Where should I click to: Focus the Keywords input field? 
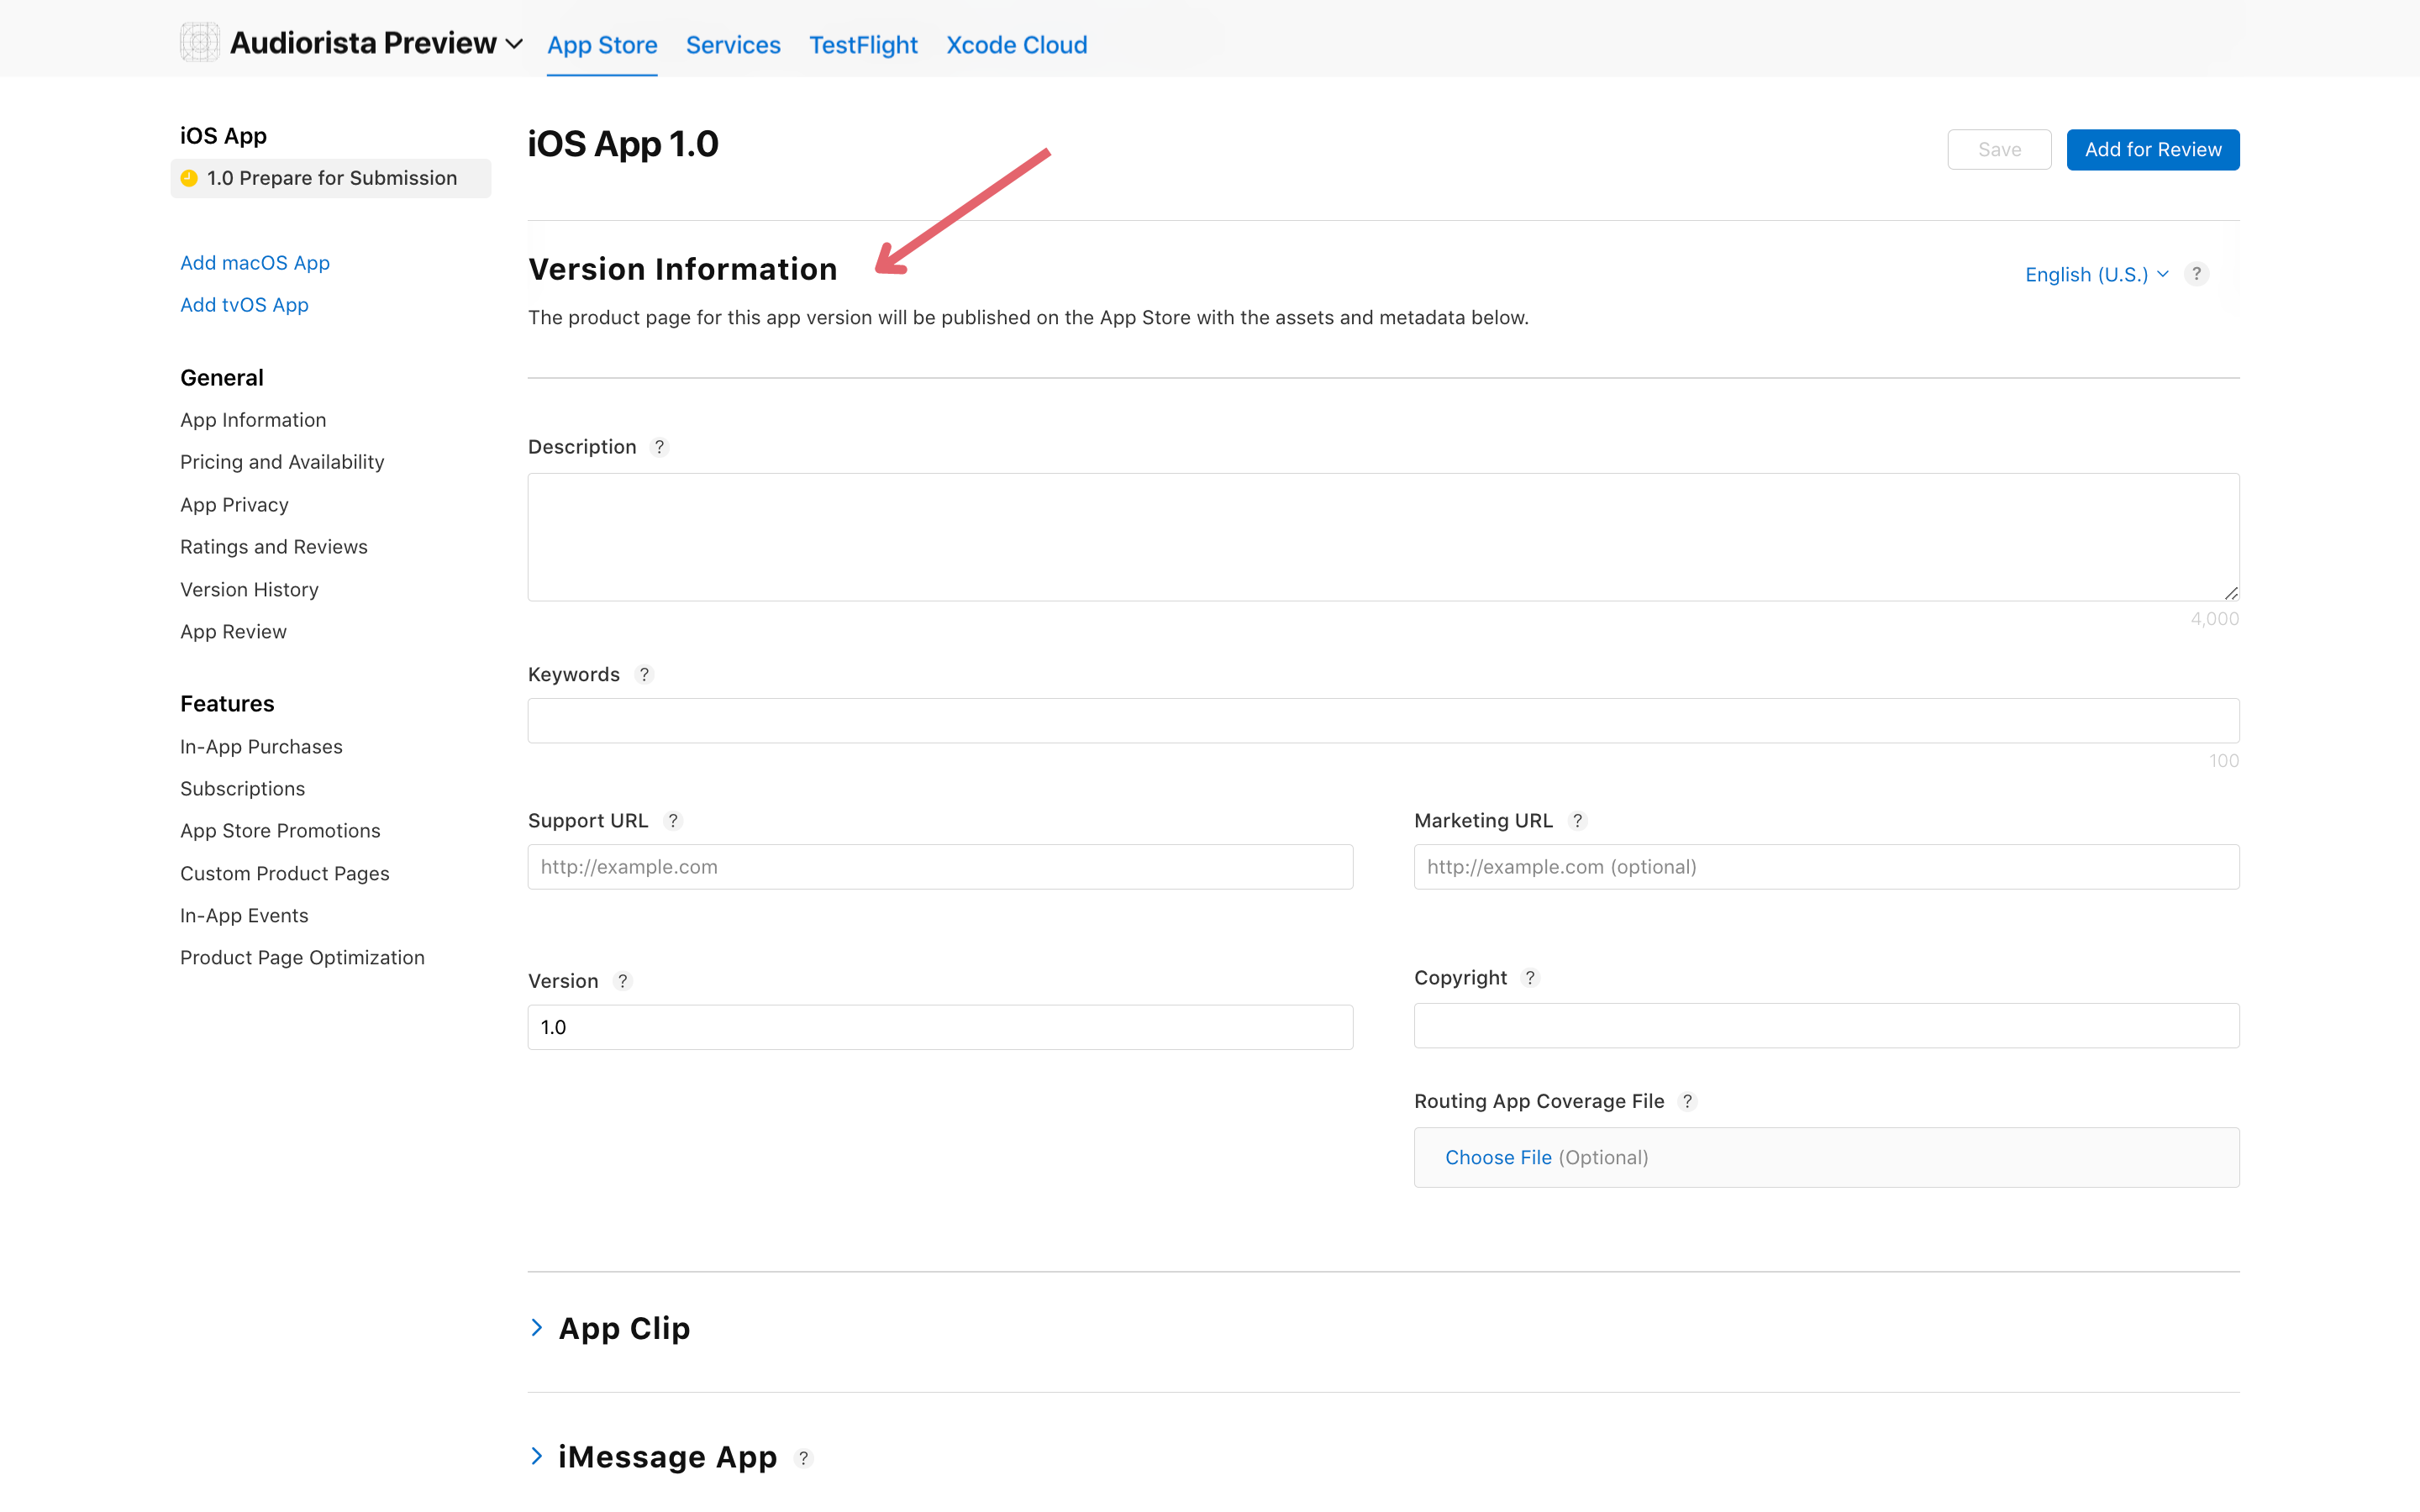click(x=1383, y=721)
